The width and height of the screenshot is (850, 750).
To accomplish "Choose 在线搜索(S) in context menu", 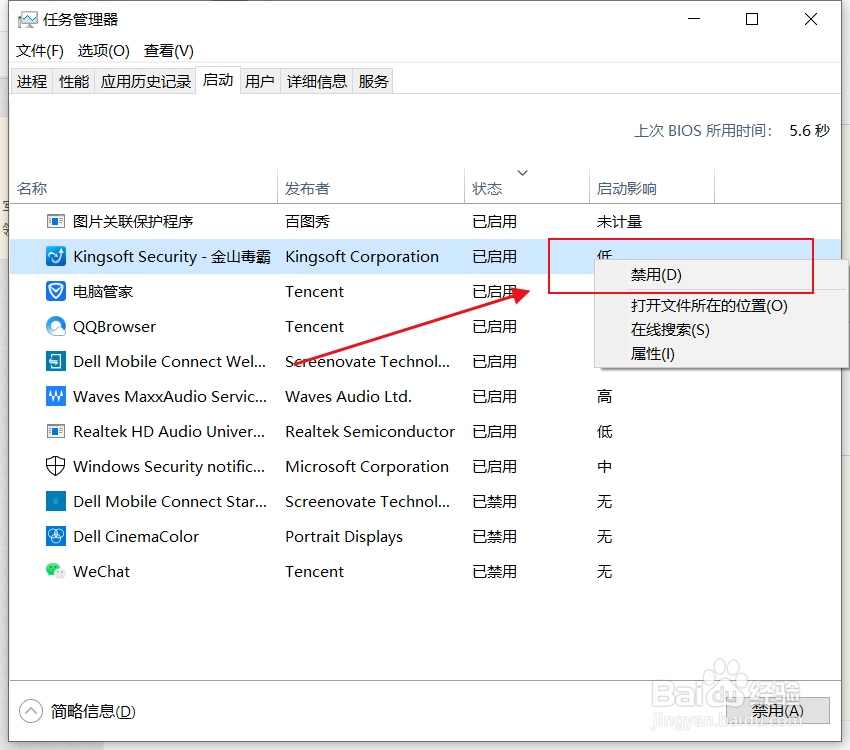I will (670, 329).
